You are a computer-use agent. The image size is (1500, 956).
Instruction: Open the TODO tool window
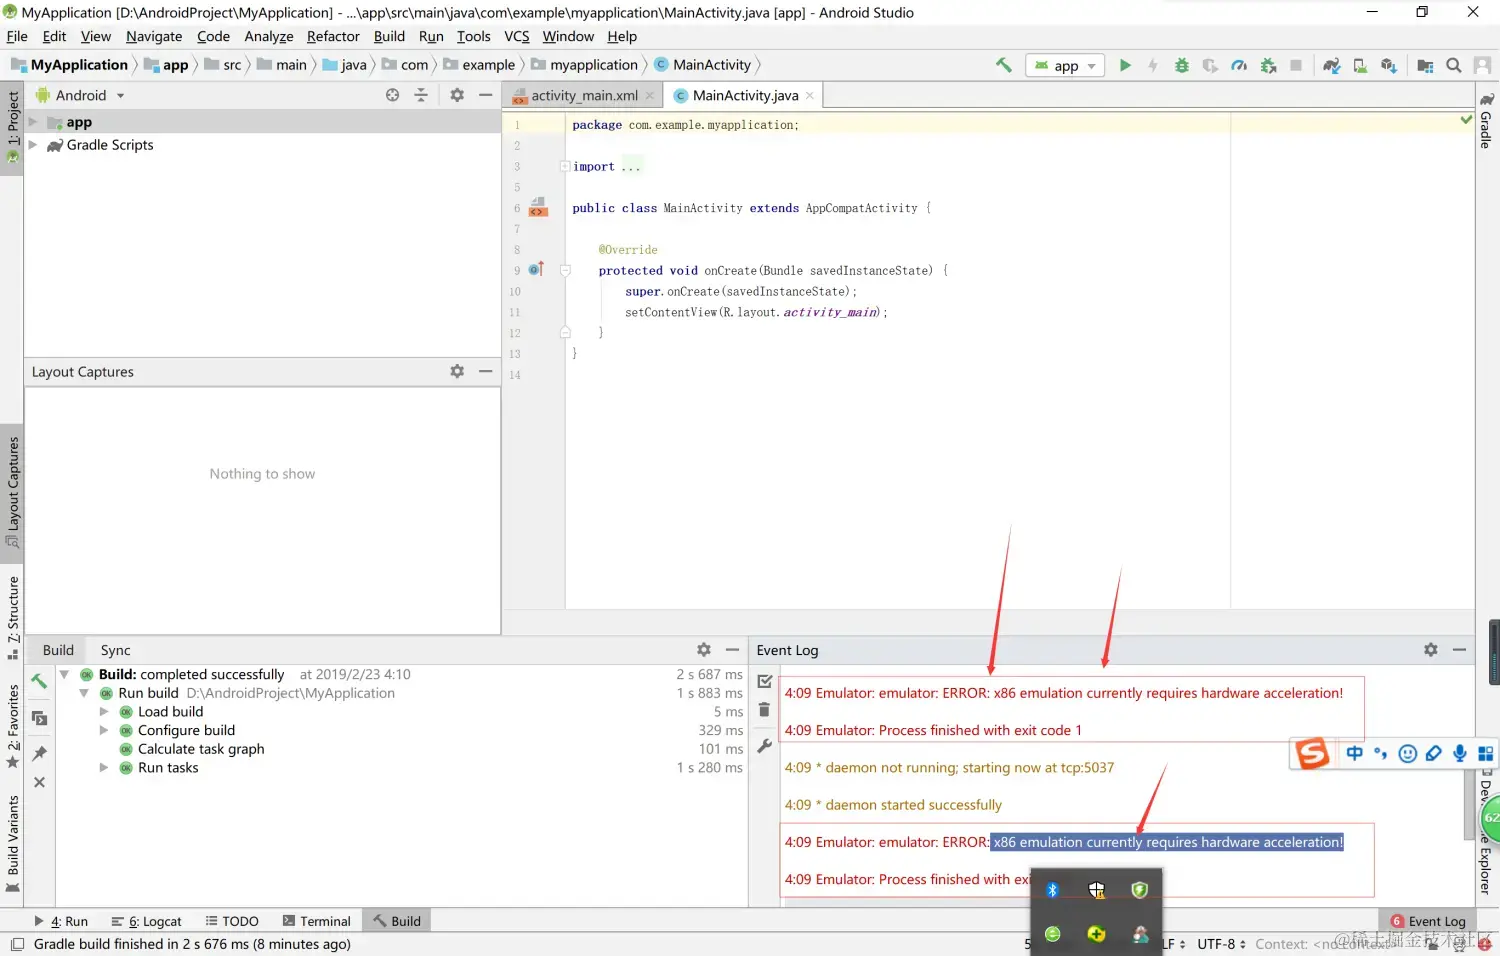(232, 921)
